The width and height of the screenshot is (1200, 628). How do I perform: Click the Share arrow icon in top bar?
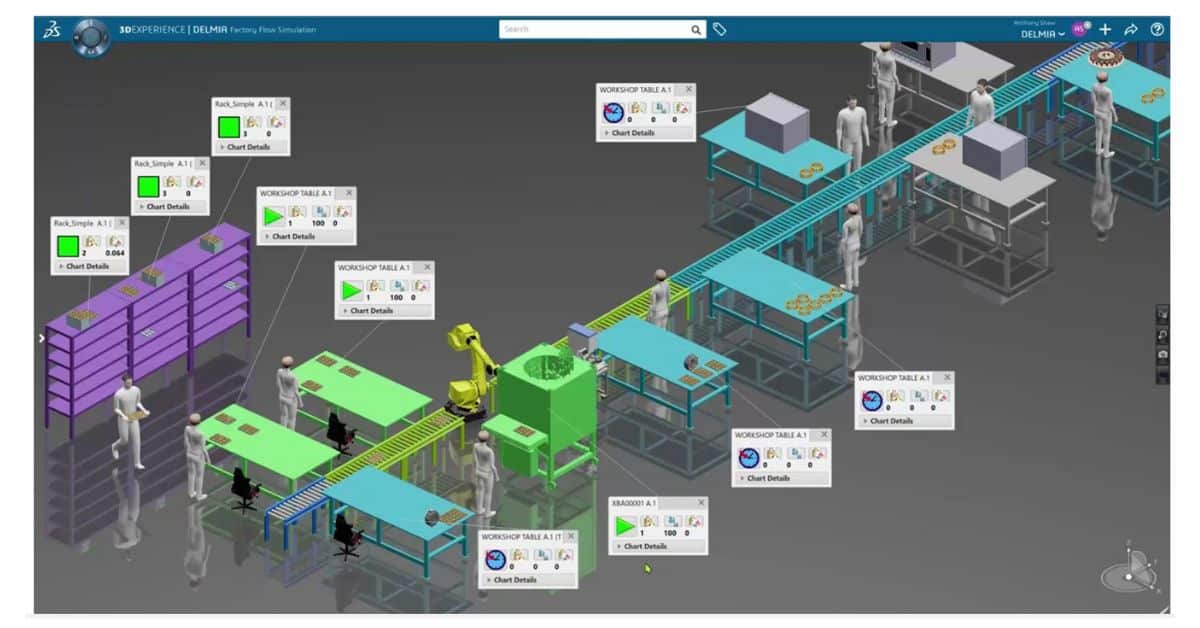click(x=1130, y=31)
